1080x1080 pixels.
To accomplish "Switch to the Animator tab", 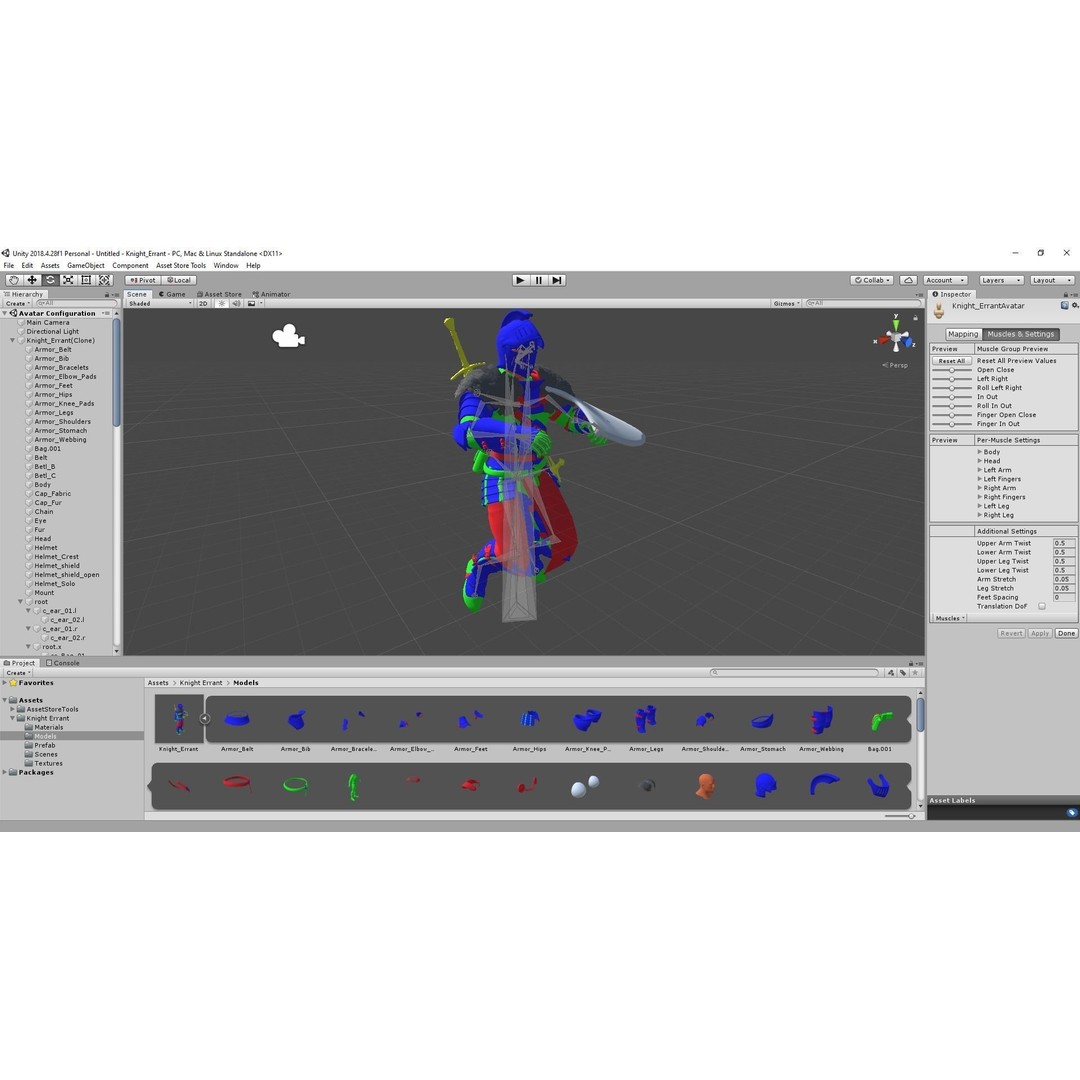I will pyautogui.click(x=271, y=294).
